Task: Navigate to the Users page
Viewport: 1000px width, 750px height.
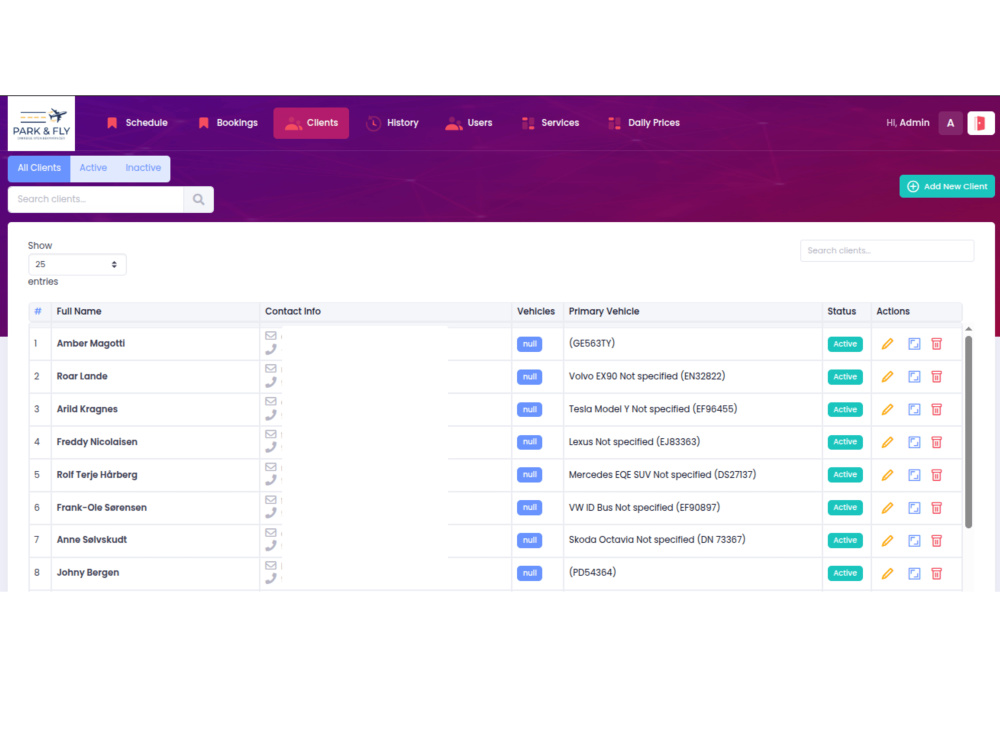Action: (469, 123)
